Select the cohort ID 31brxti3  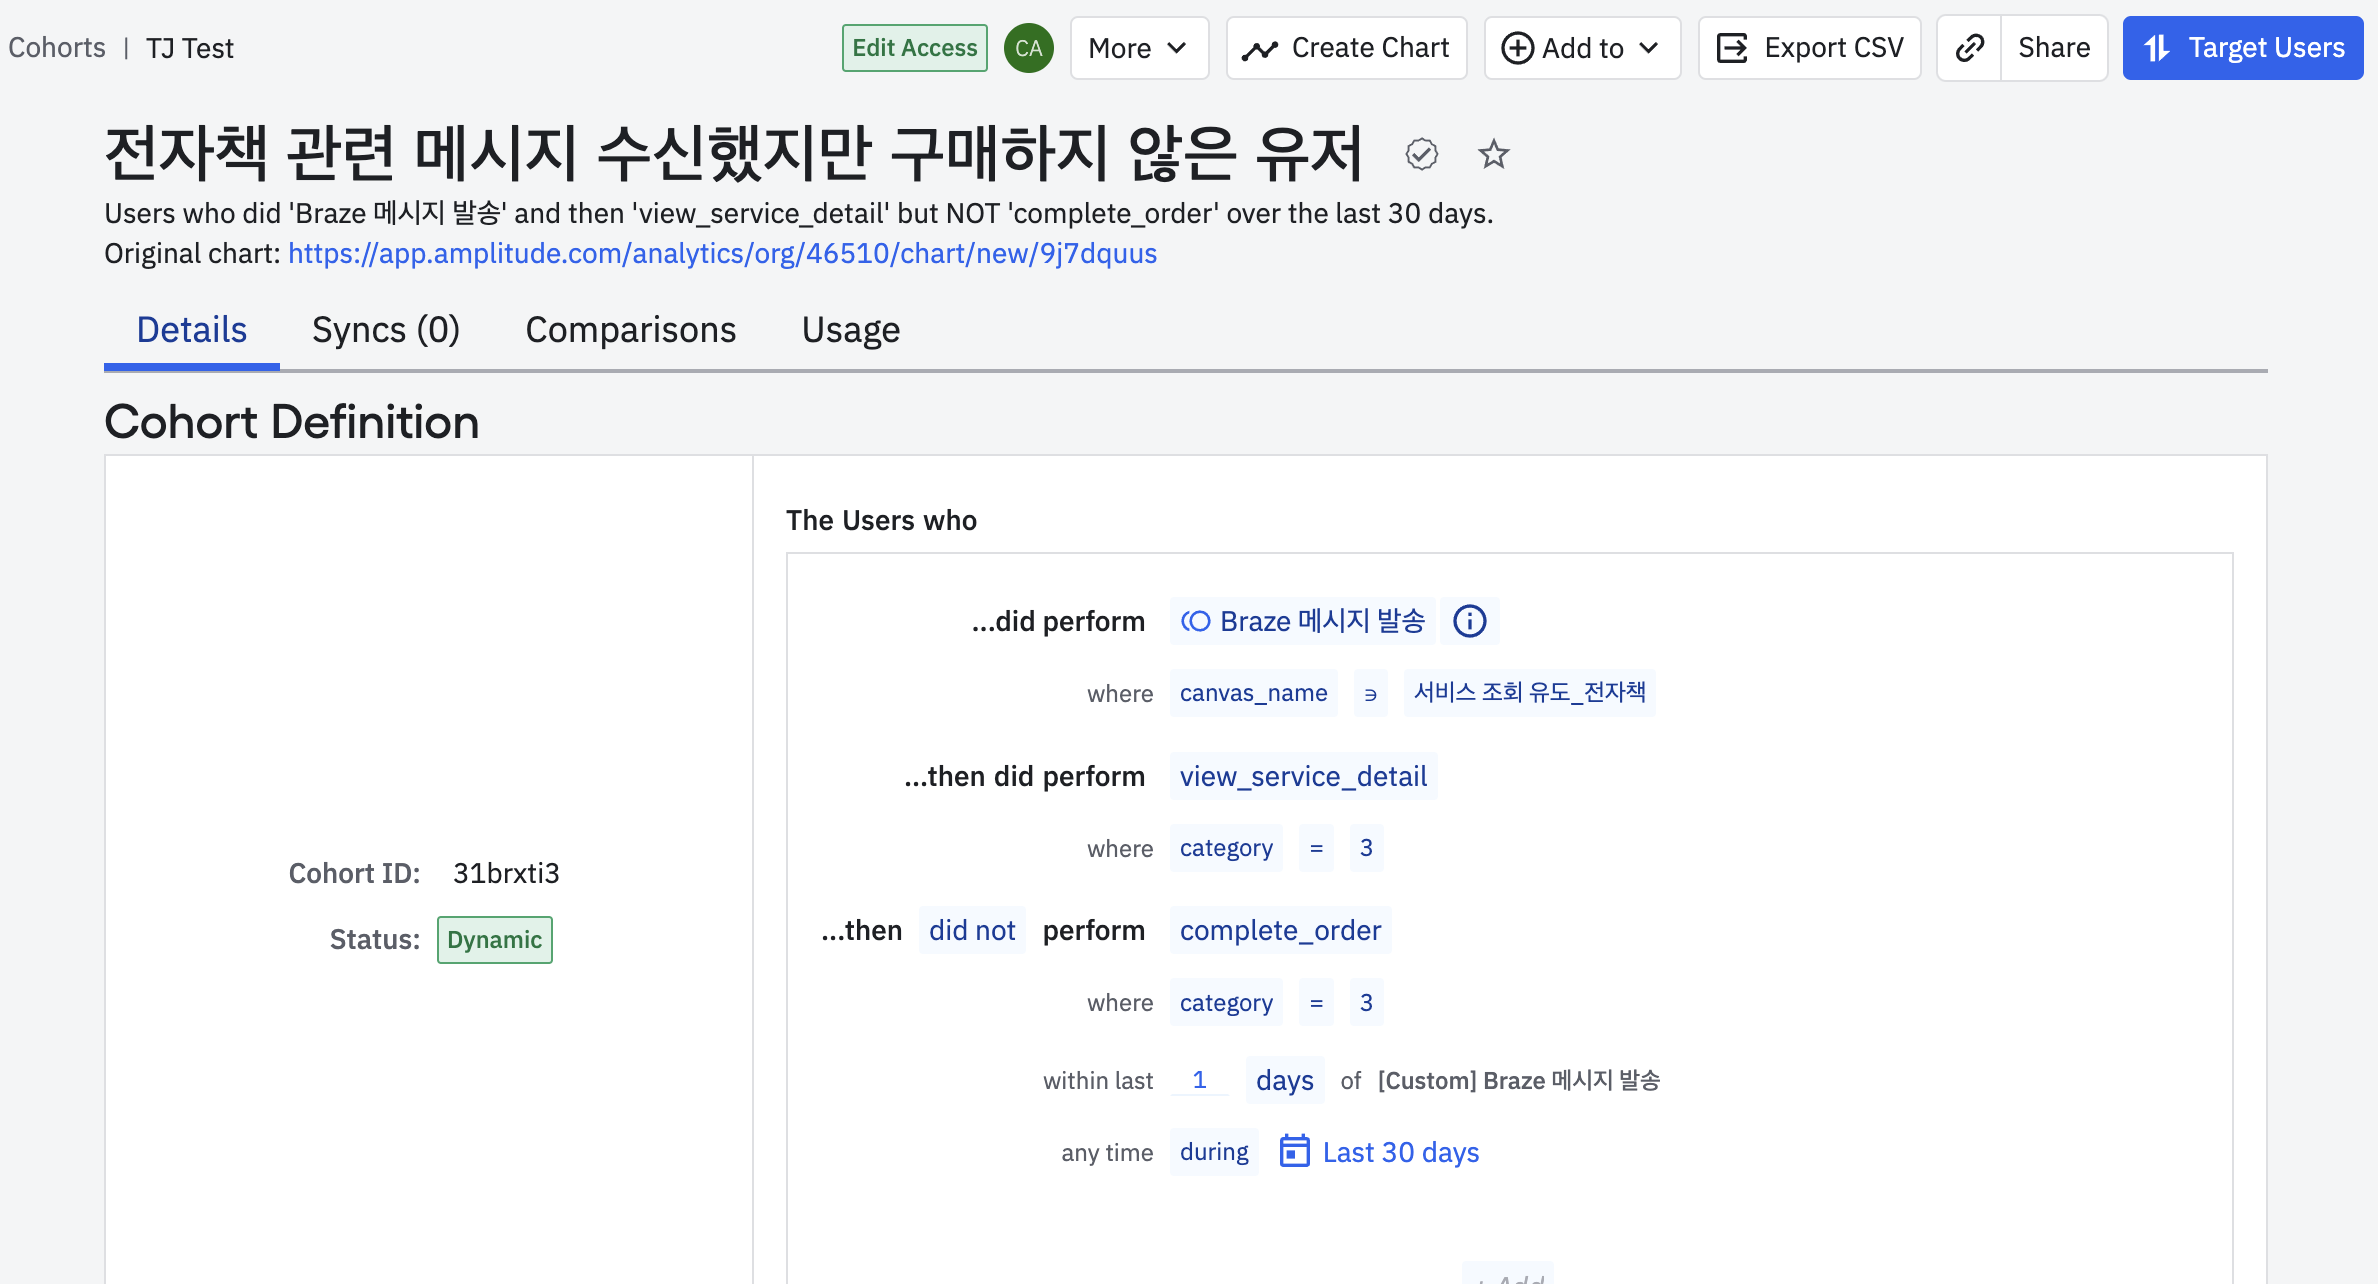click(506, 873)
